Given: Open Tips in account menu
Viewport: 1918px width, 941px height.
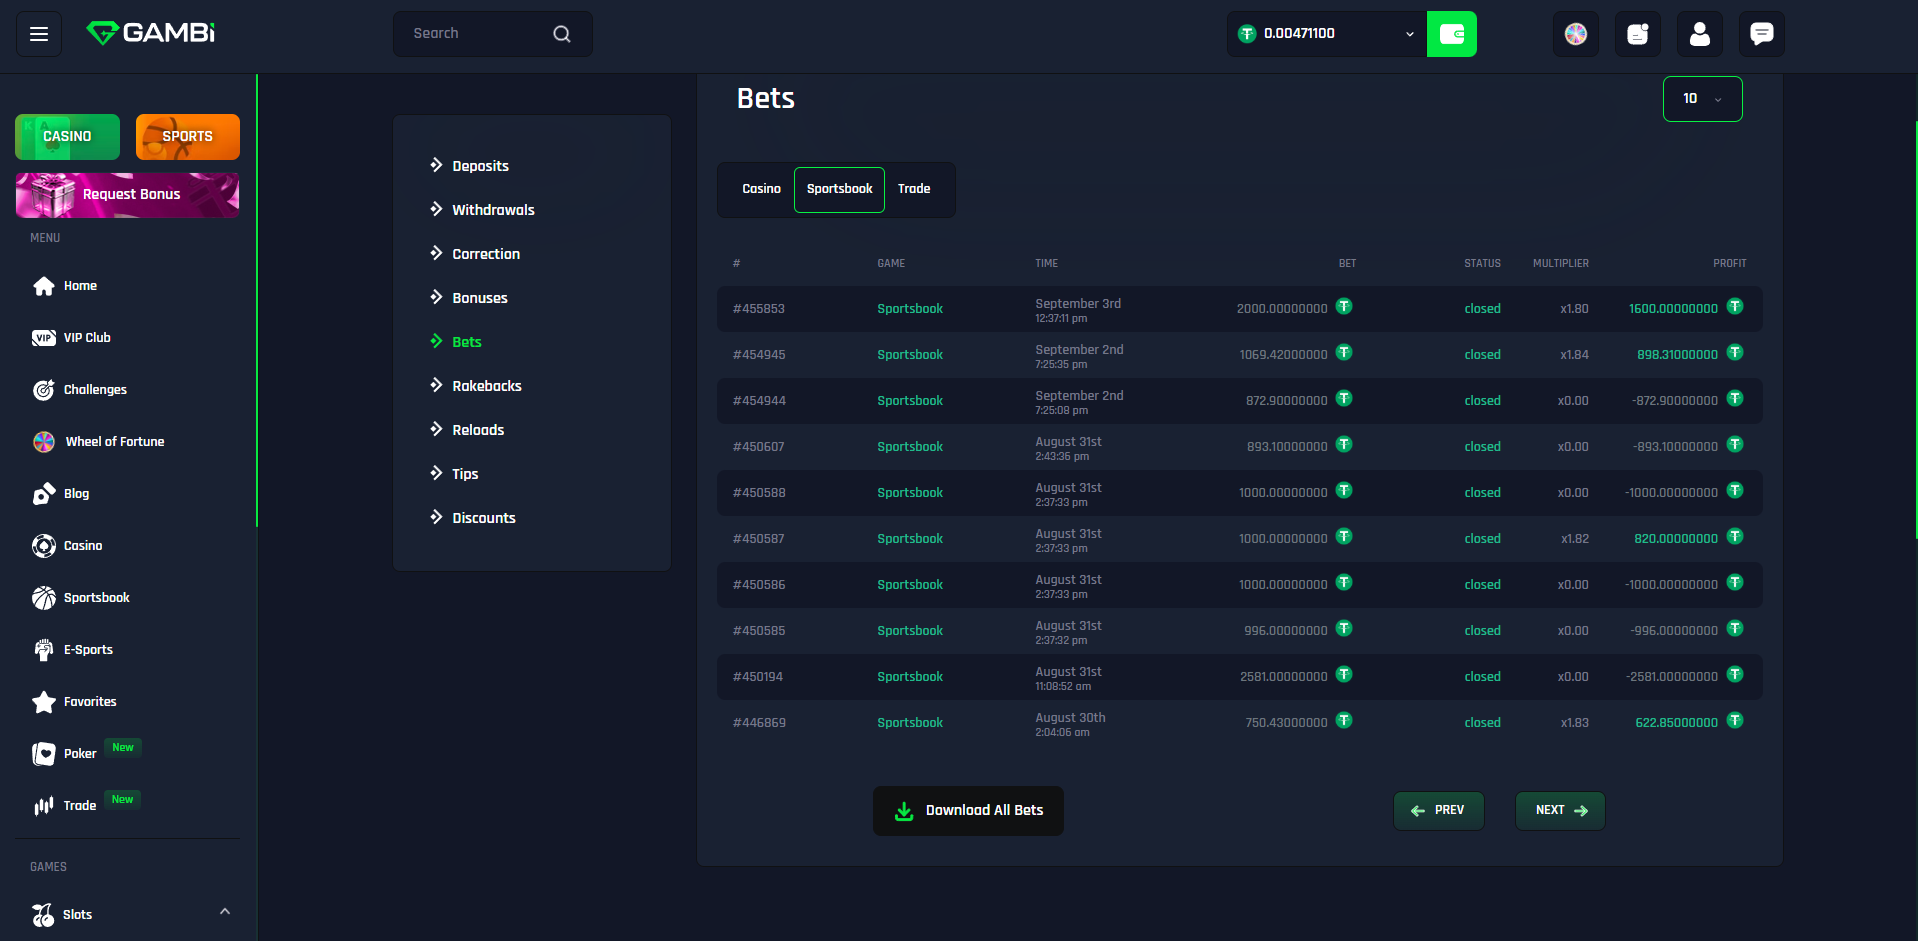Looking at the screenshot, I should click(465, 474).
